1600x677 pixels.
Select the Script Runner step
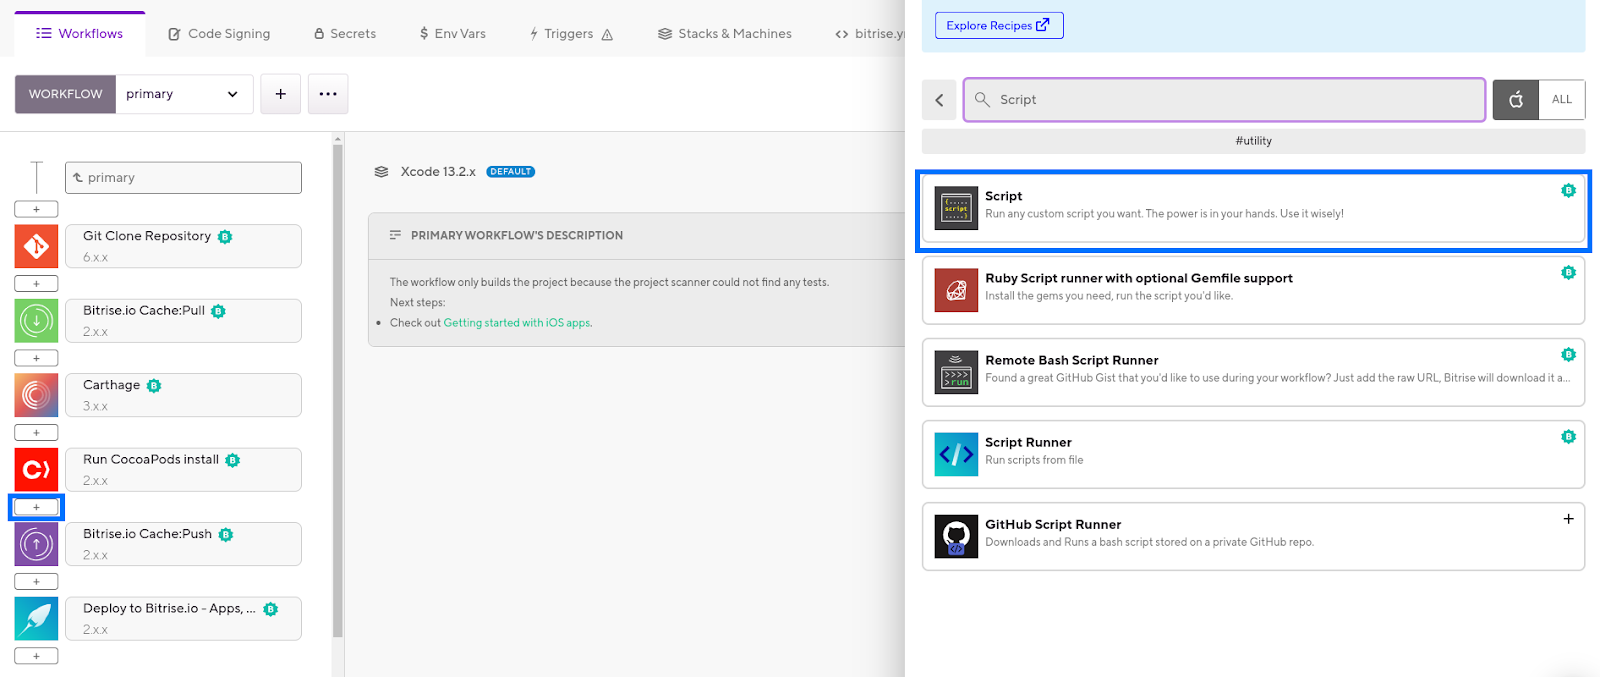coord(1253,454)
